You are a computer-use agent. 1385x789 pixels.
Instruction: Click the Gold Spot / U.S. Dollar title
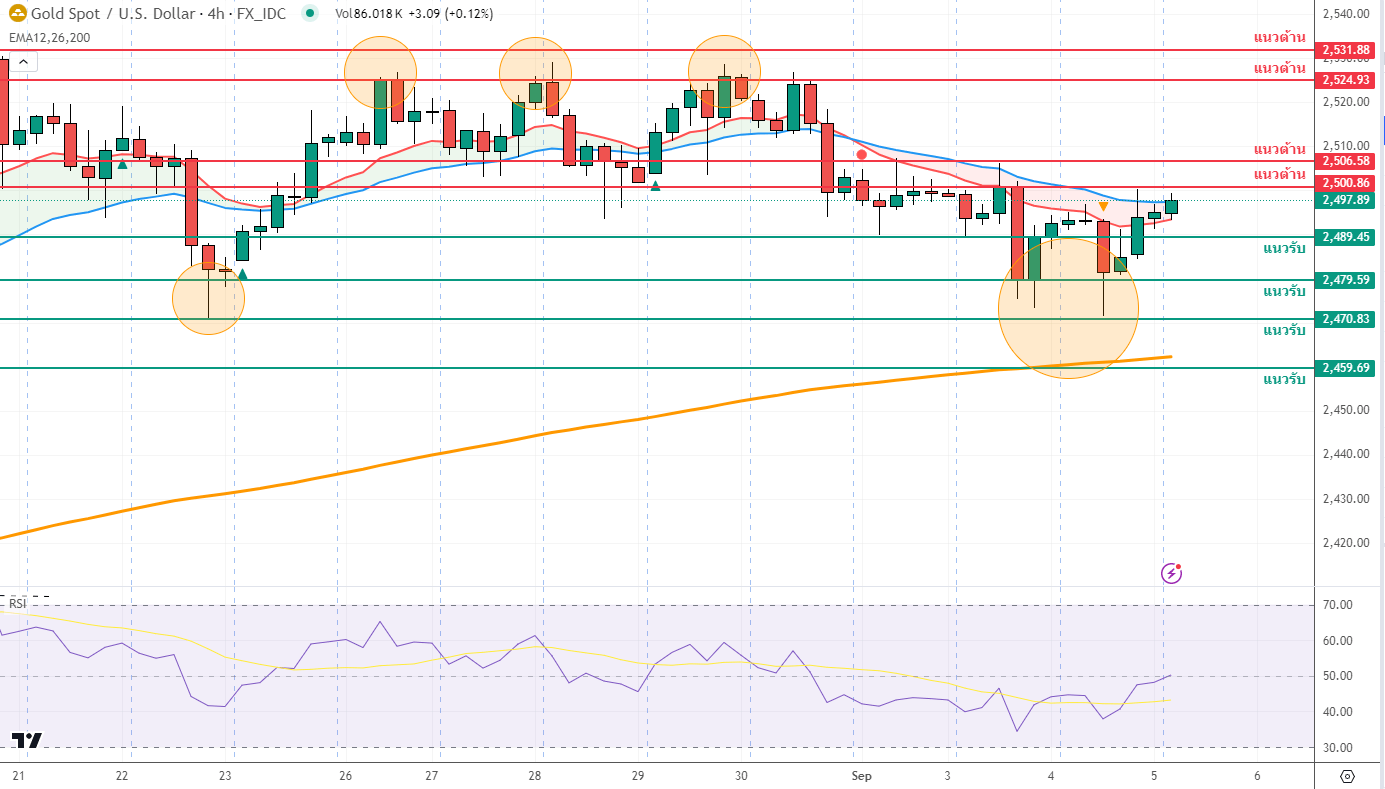coord(114,14)
